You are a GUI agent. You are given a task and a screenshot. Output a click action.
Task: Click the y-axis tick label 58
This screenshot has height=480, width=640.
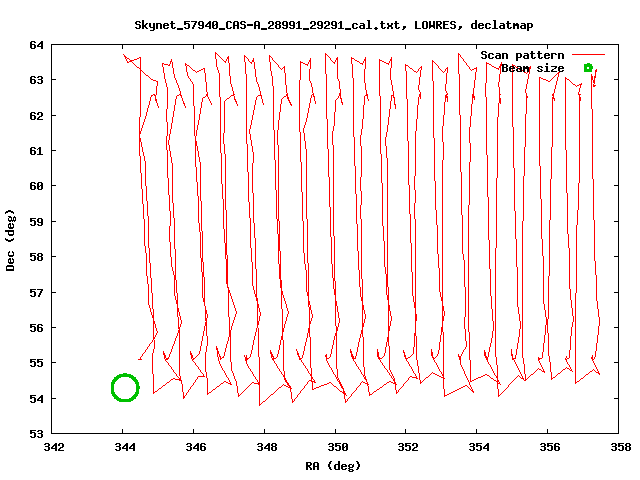click(36, 257)
